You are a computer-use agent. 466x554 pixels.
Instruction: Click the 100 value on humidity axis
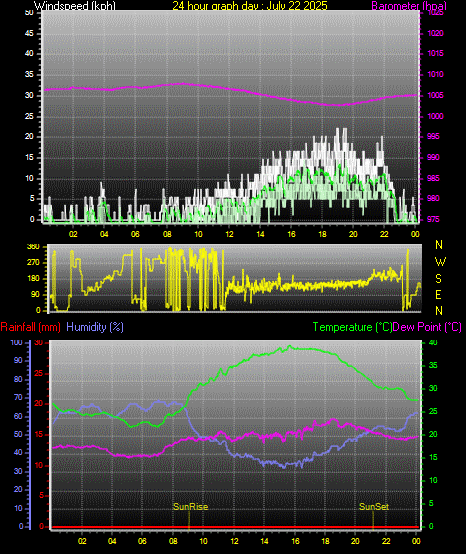point(17,342)
